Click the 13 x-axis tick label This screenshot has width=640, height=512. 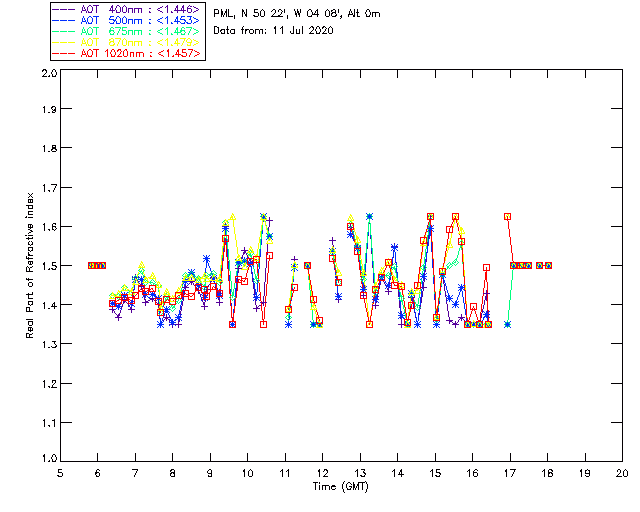click(360, 473)
